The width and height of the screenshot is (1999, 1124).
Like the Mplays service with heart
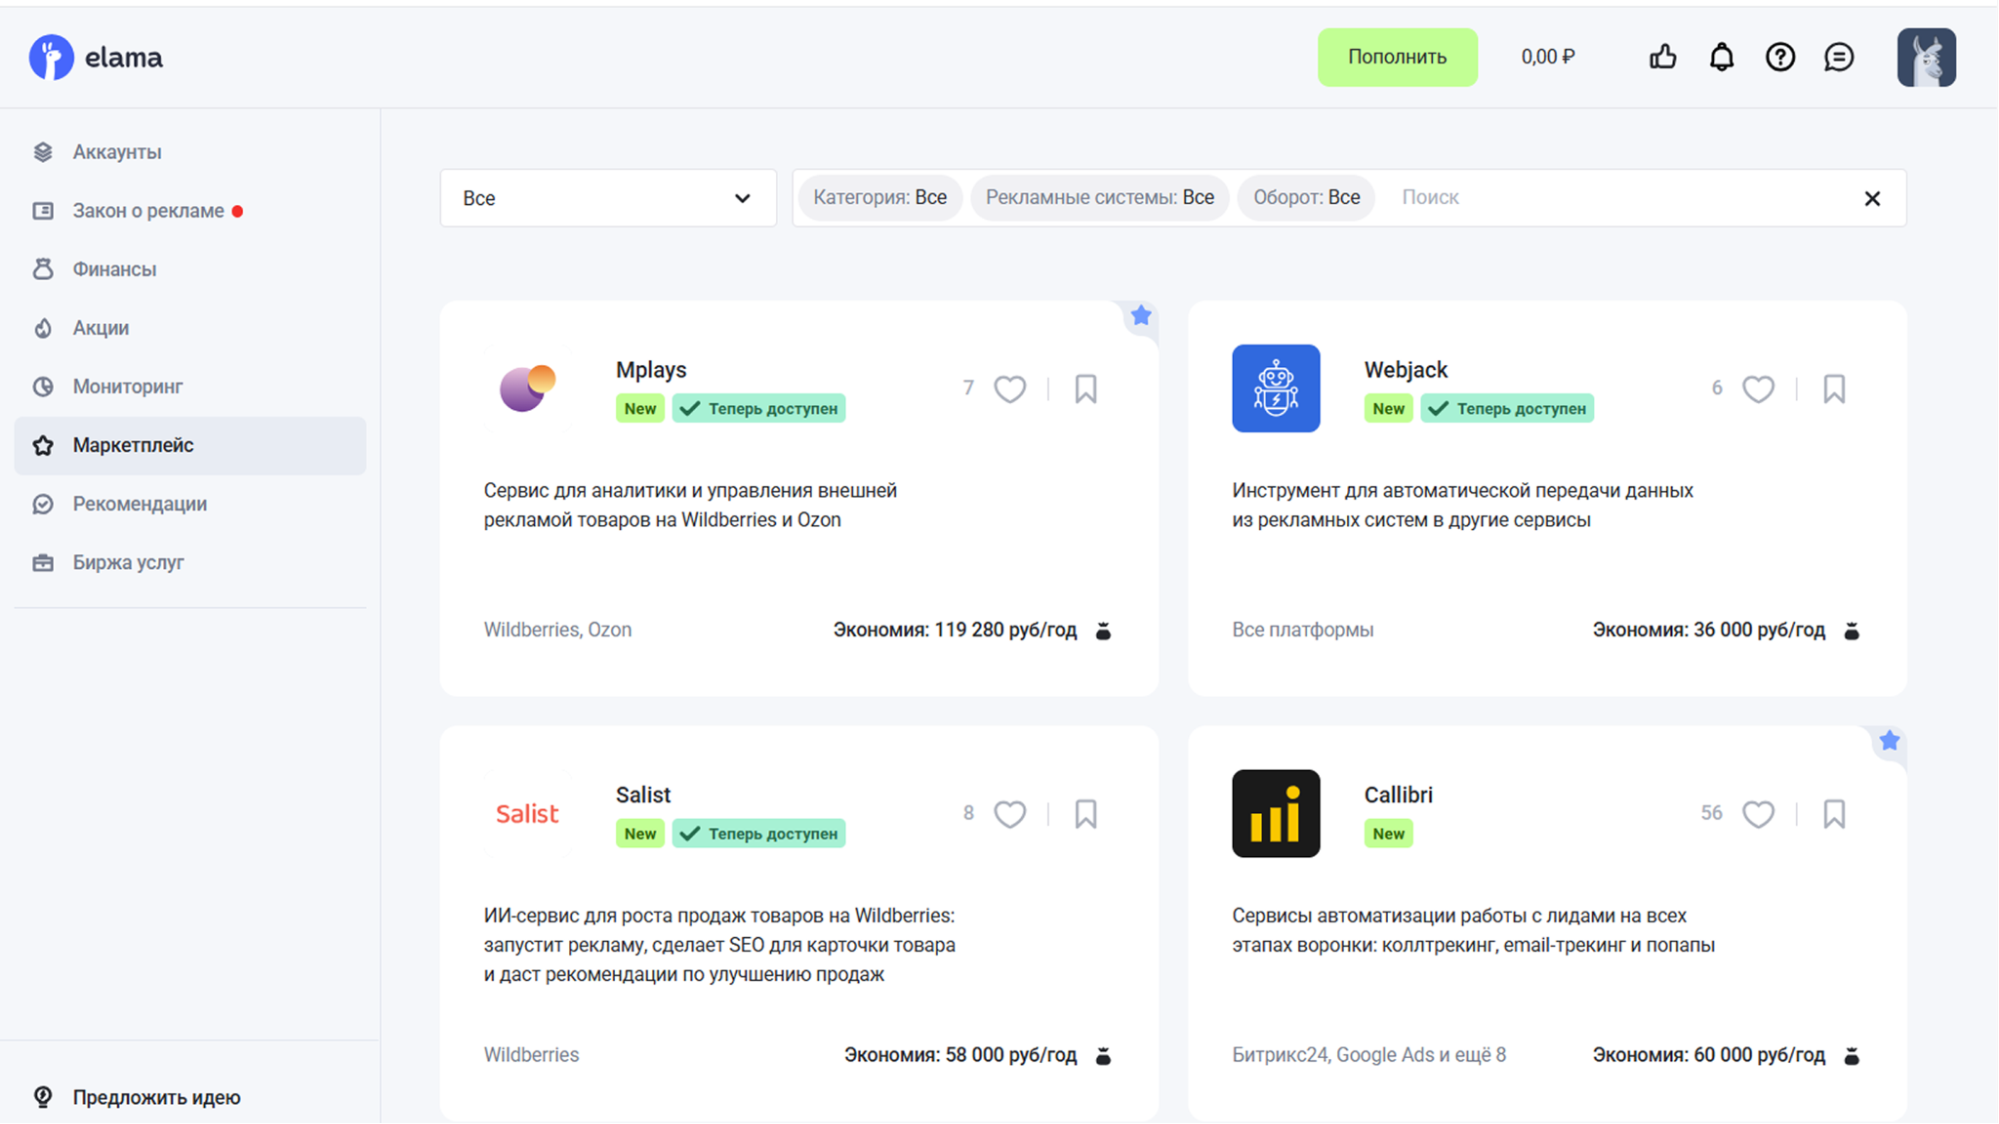click(1010, 389)
